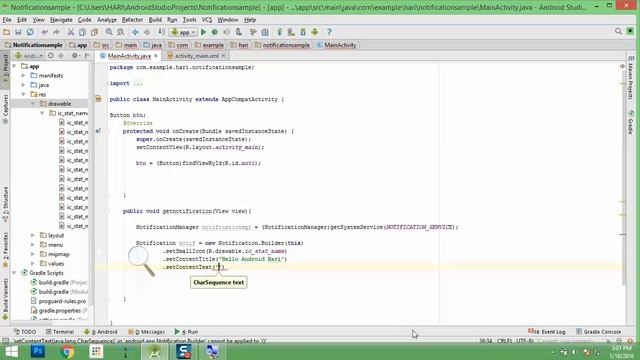The image size is (640, 360).
Task: Click the project panel settings gear icon
Action: 74,56
